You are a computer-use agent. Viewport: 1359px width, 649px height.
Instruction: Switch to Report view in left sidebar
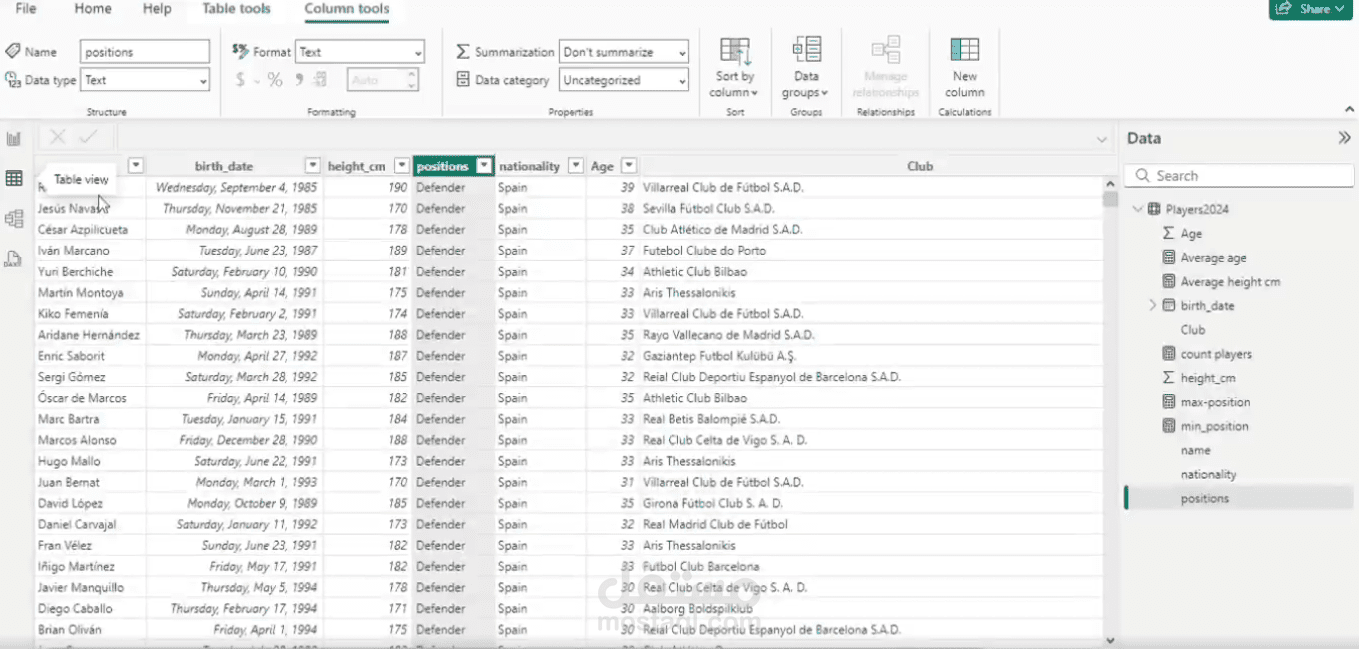point(14,139)
